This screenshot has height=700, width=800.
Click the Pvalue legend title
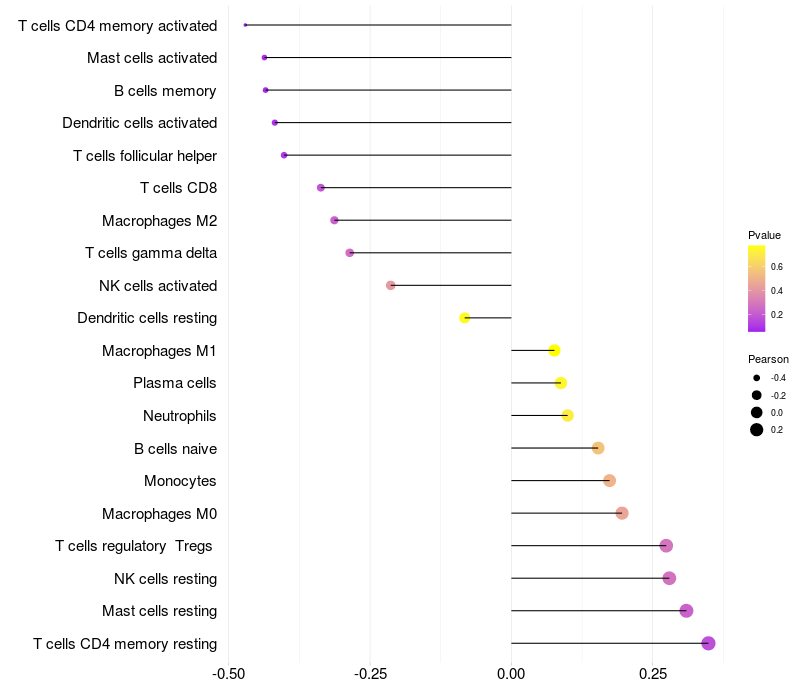764,235
